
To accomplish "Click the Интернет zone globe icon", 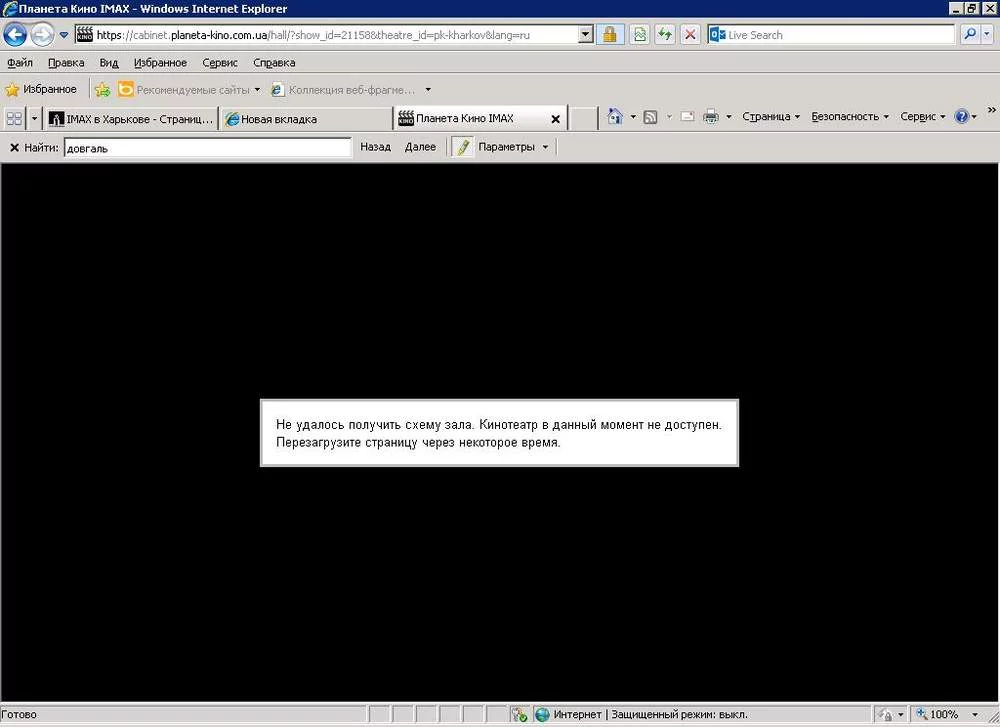I will [542, 714].
